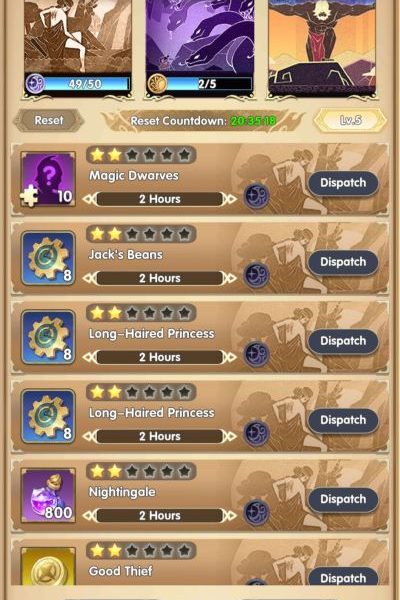This screenshot has width=400, height=600.
Task: Tap the moon emblem on Magic Dwarves quest
Action: [x=256, y=196]
